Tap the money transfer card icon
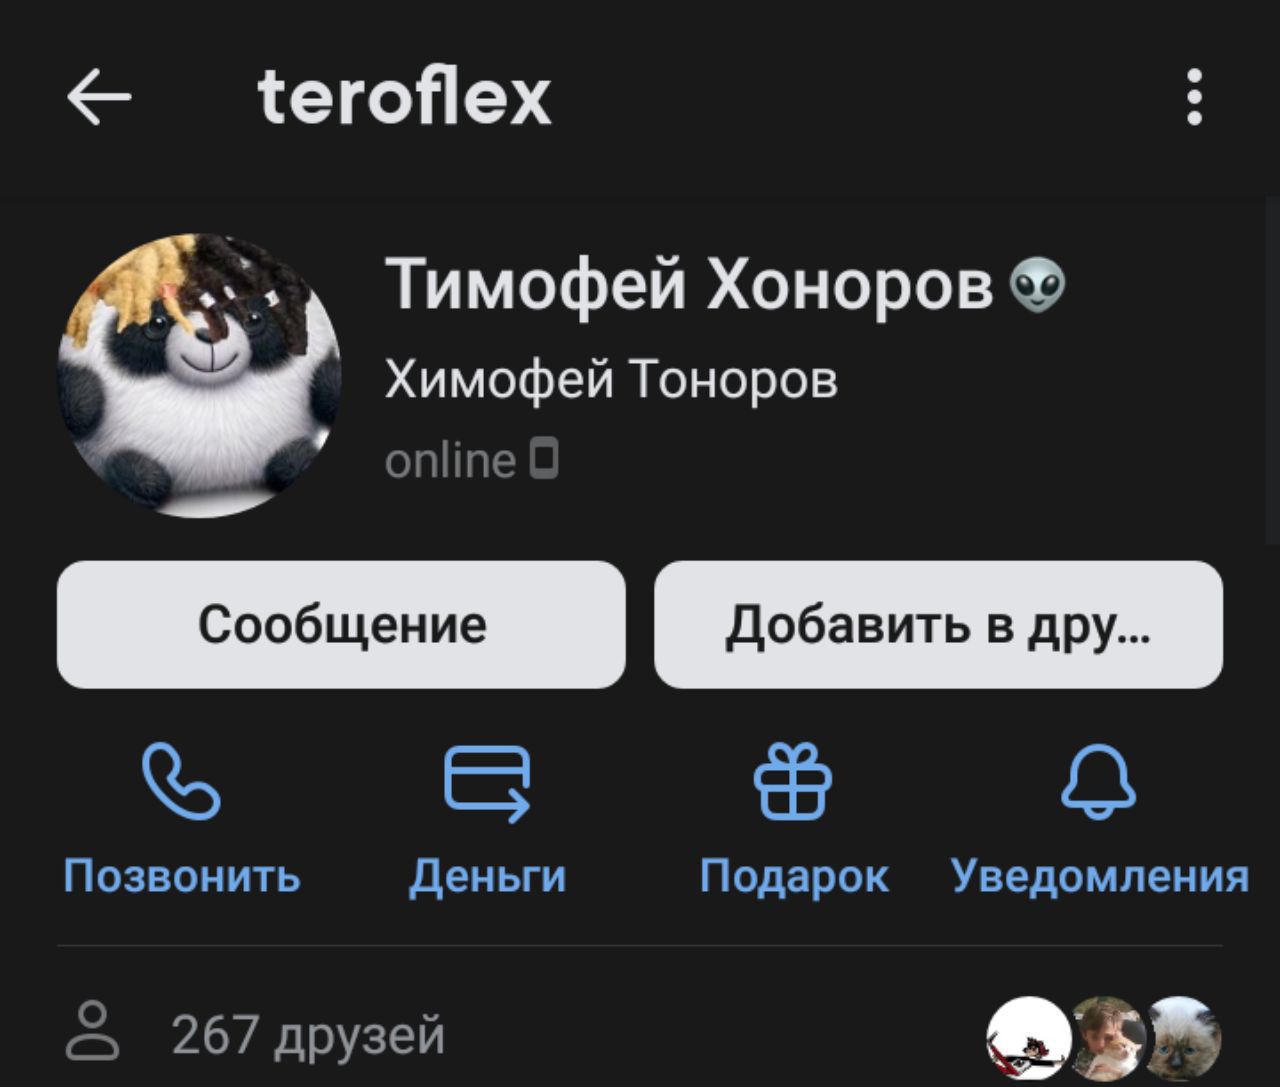 click(487, 783)
